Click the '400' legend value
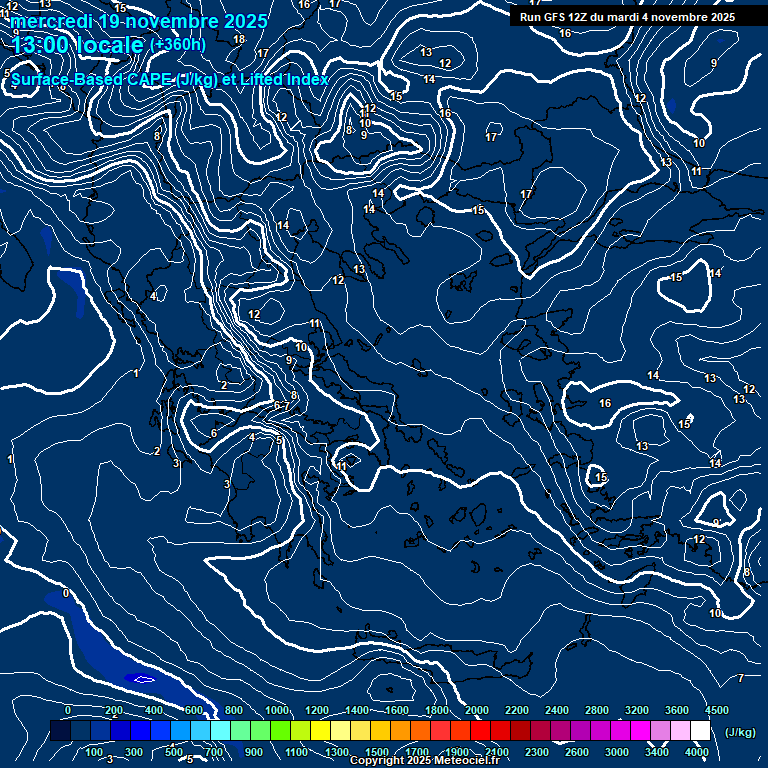The width and height of the screenshot is (768, 768). tap(154, 710)
